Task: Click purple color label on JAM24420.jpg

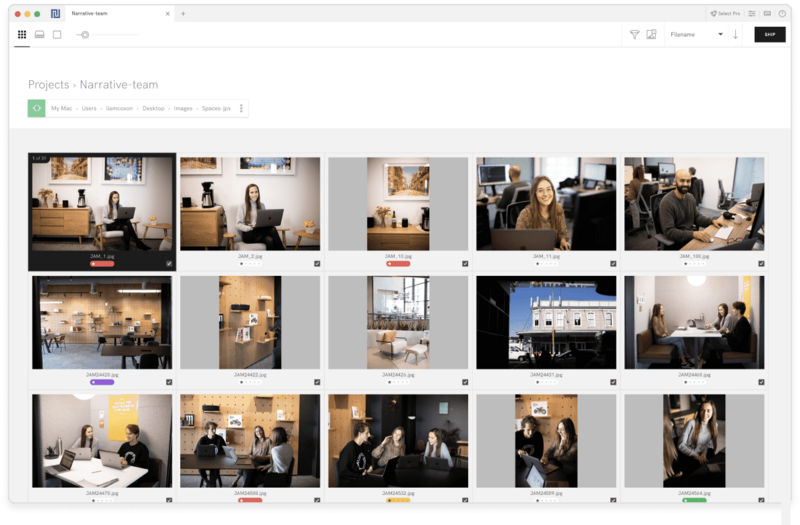Action: [x=102, y=382]
